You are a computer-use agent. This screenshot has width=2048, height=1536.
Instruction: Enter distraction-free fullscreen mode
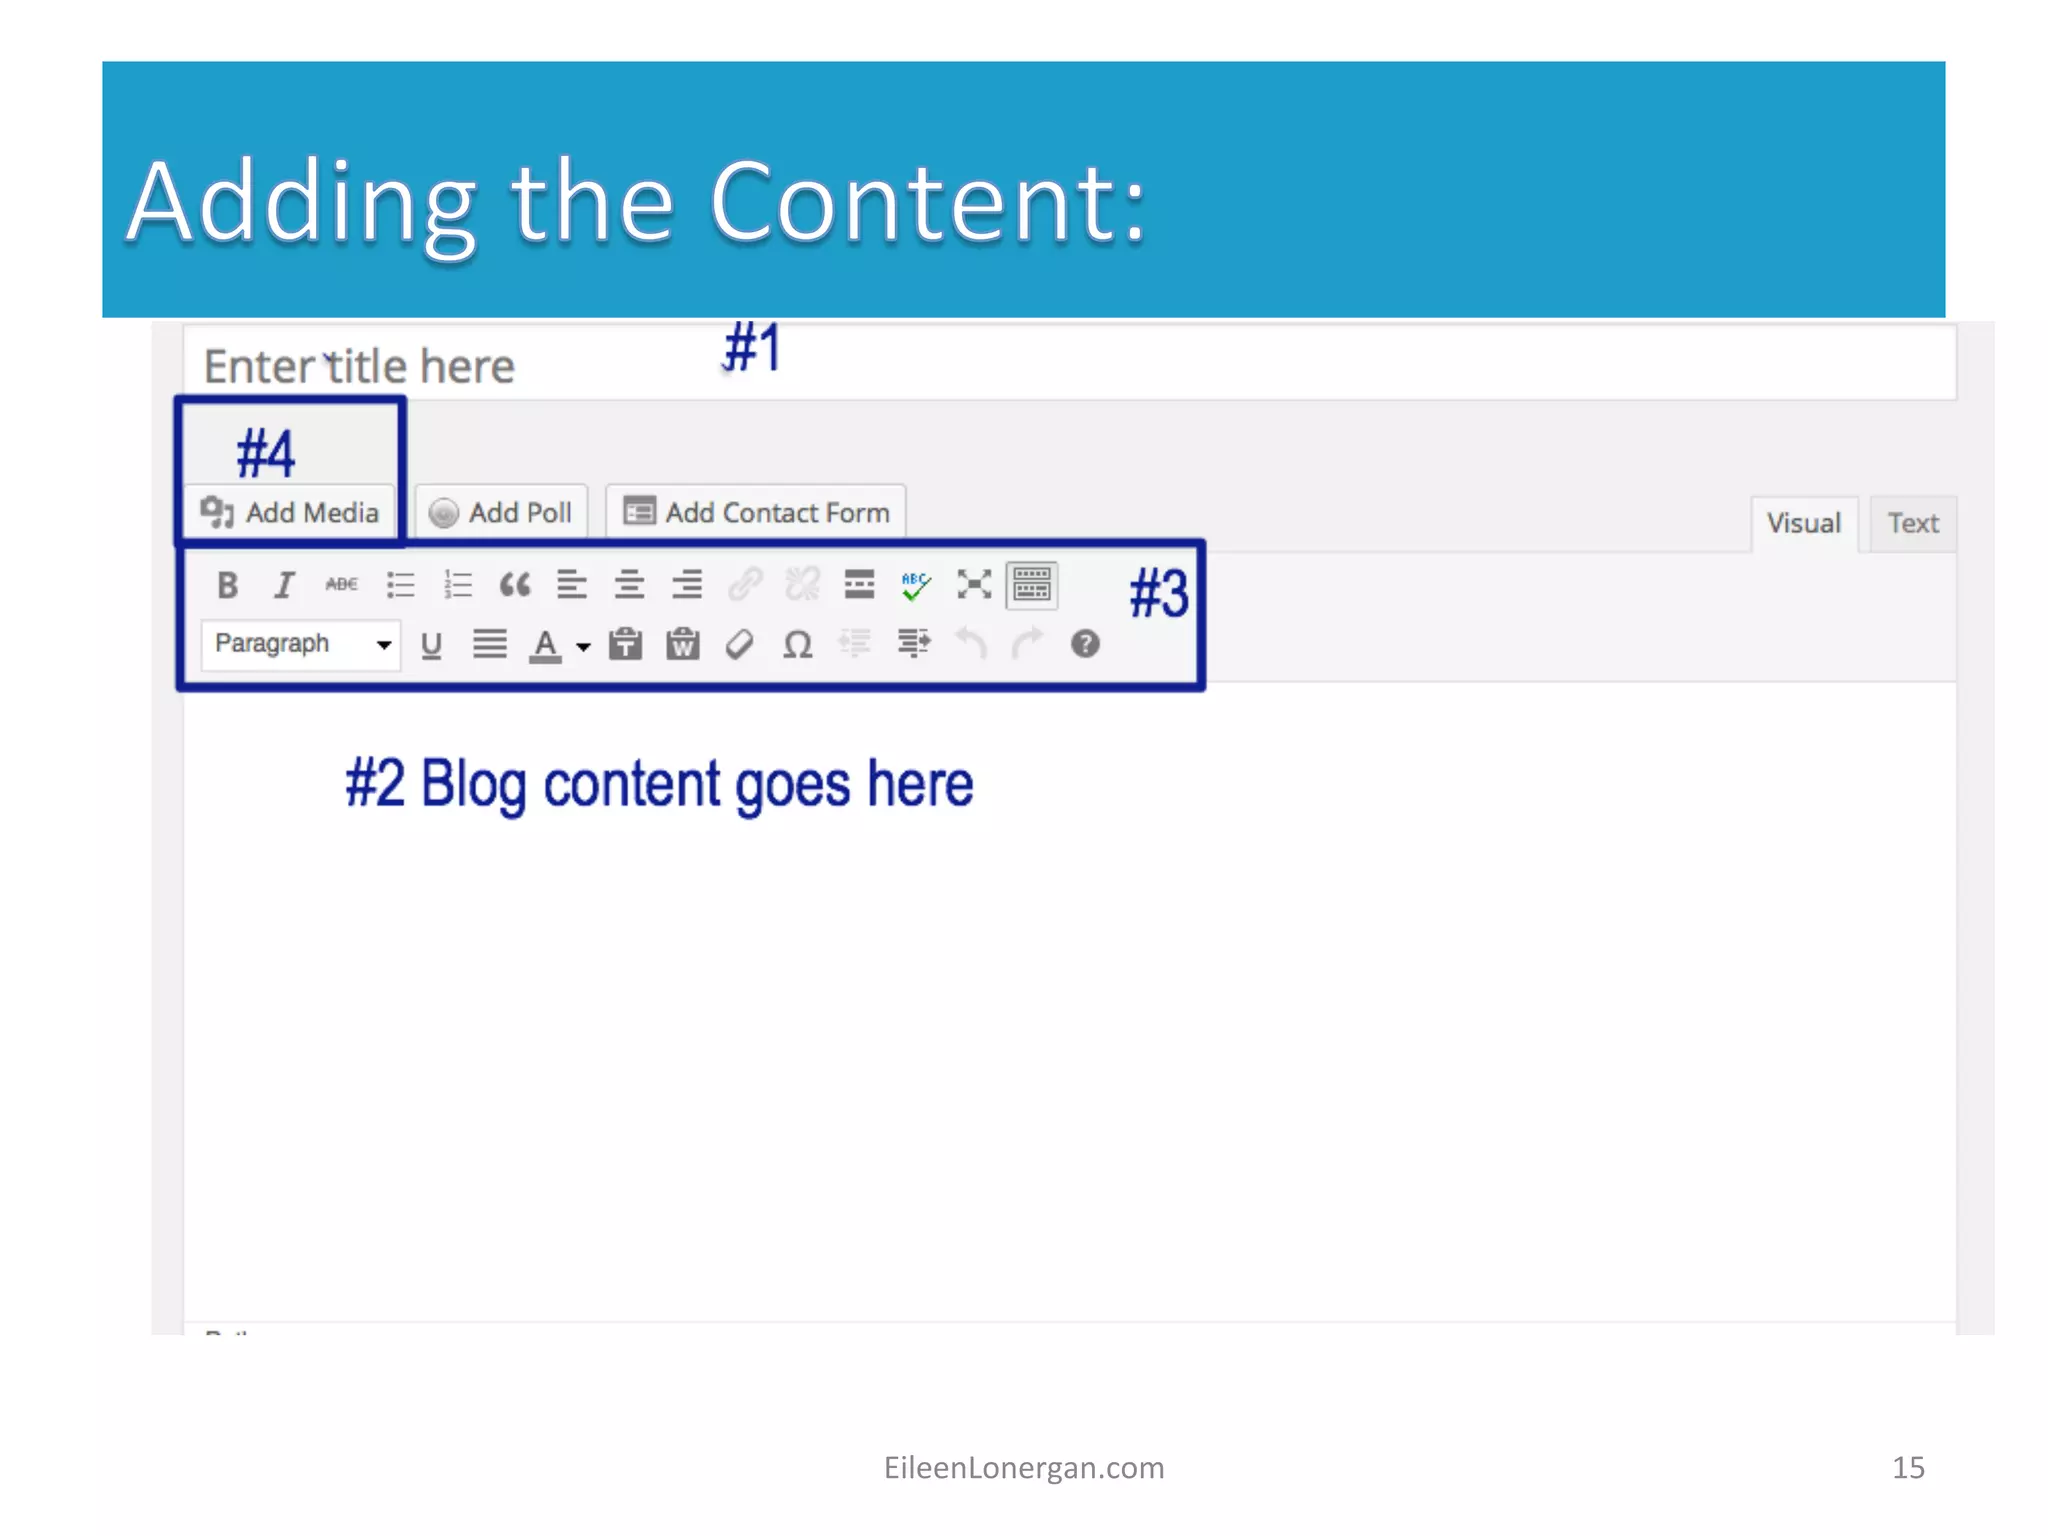coord(973,584)
